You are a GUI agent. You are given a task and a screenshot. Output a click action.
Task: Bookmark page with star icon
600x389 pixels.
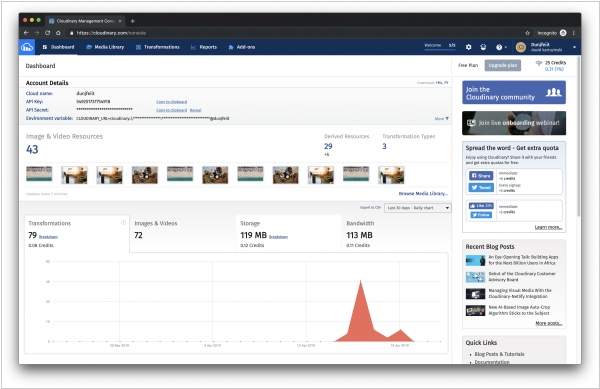[x=527, y=33]
